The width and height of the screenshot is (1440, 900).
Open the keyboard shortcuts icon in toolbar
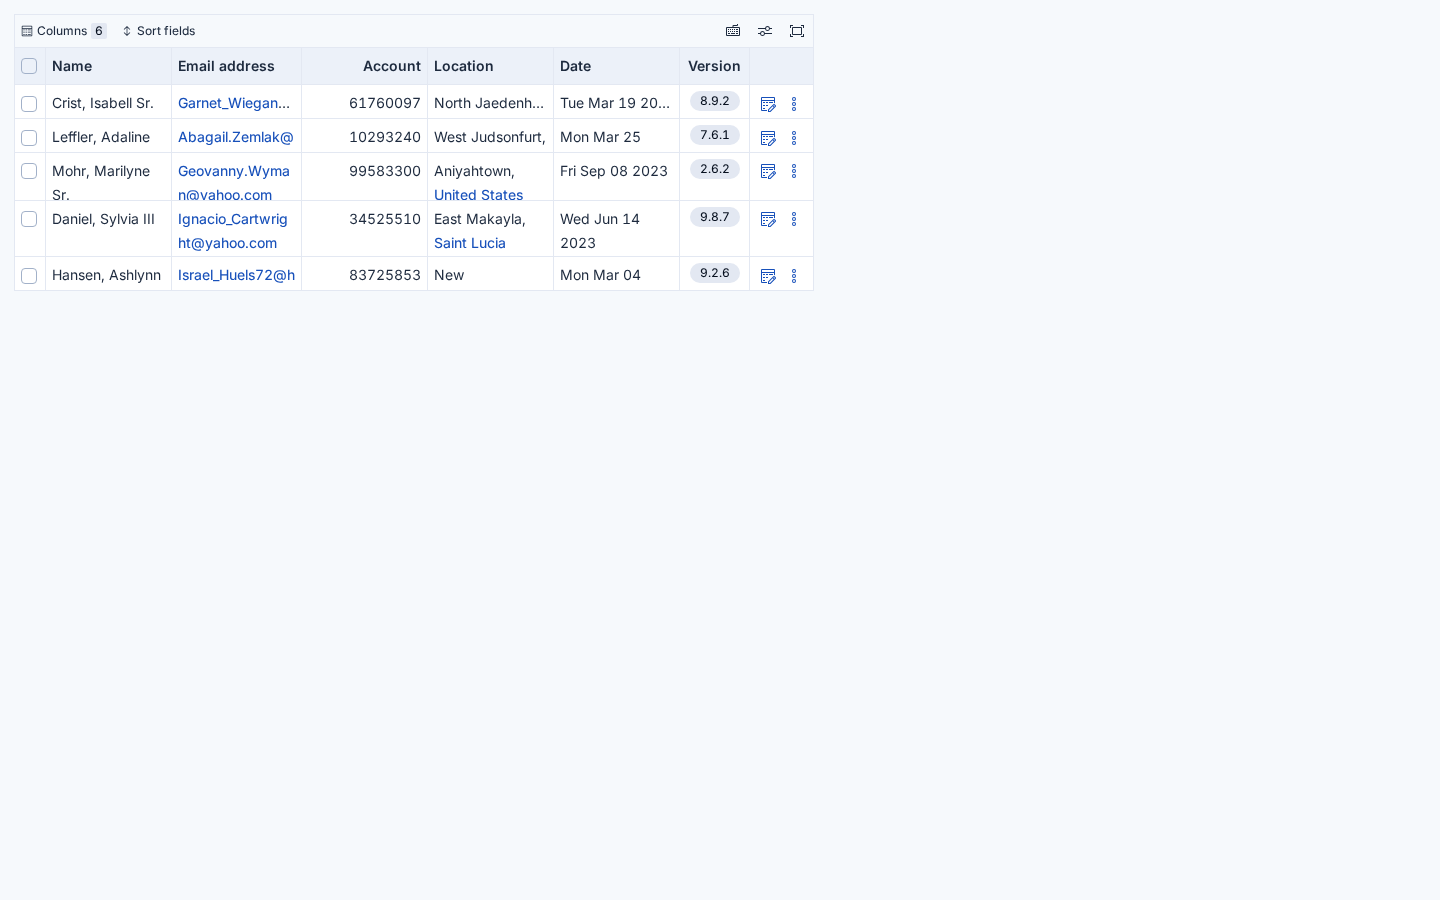click(x=733, y=31)
